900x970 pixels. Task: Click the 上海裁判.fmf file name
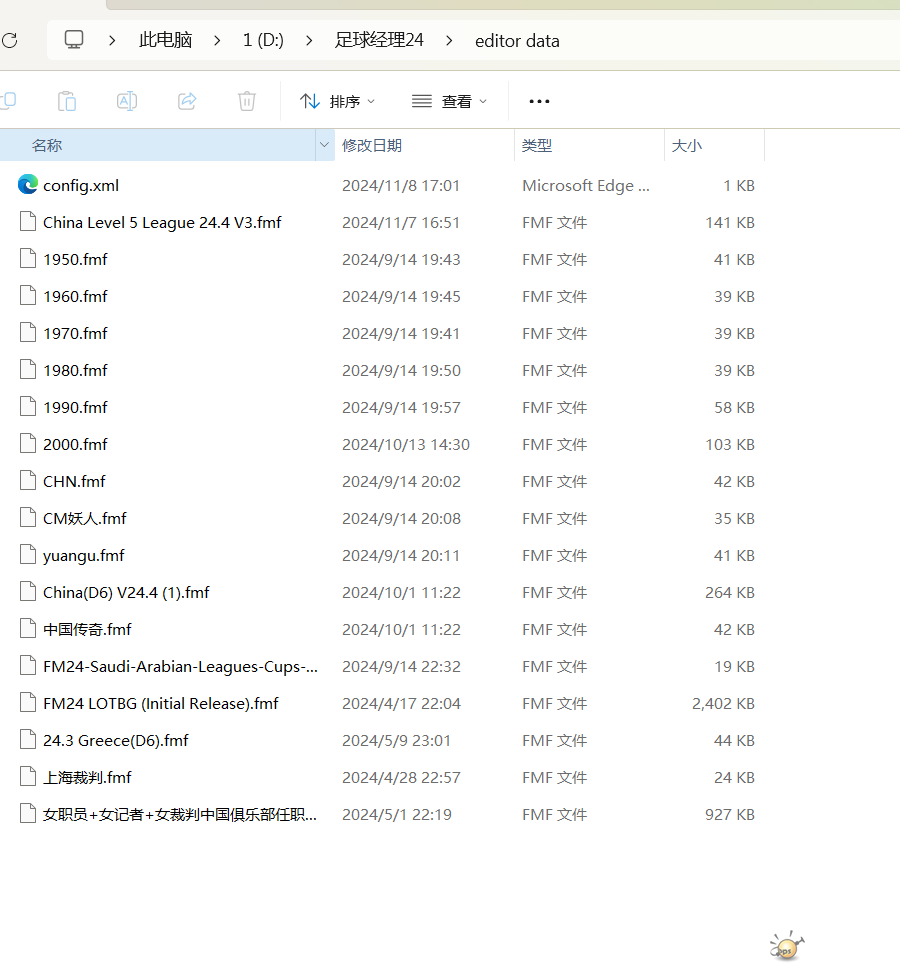(x=87, y=778)
